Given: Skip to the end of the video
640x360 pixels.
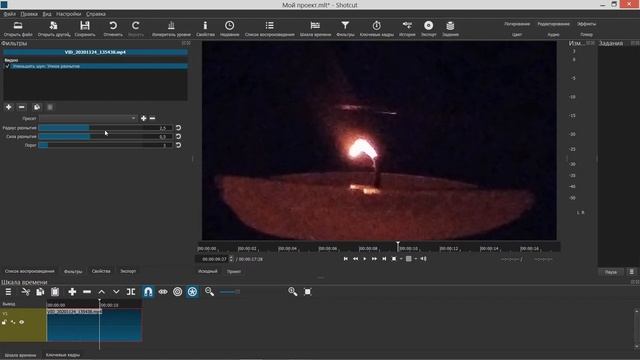Looking at the screenshot, I should (384, 259).
